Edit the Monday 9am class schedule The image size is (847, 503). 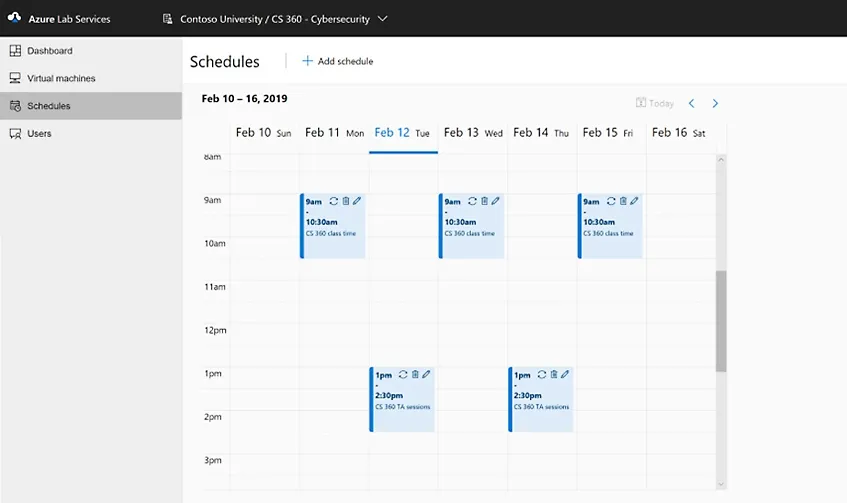(x=357, y=201)
